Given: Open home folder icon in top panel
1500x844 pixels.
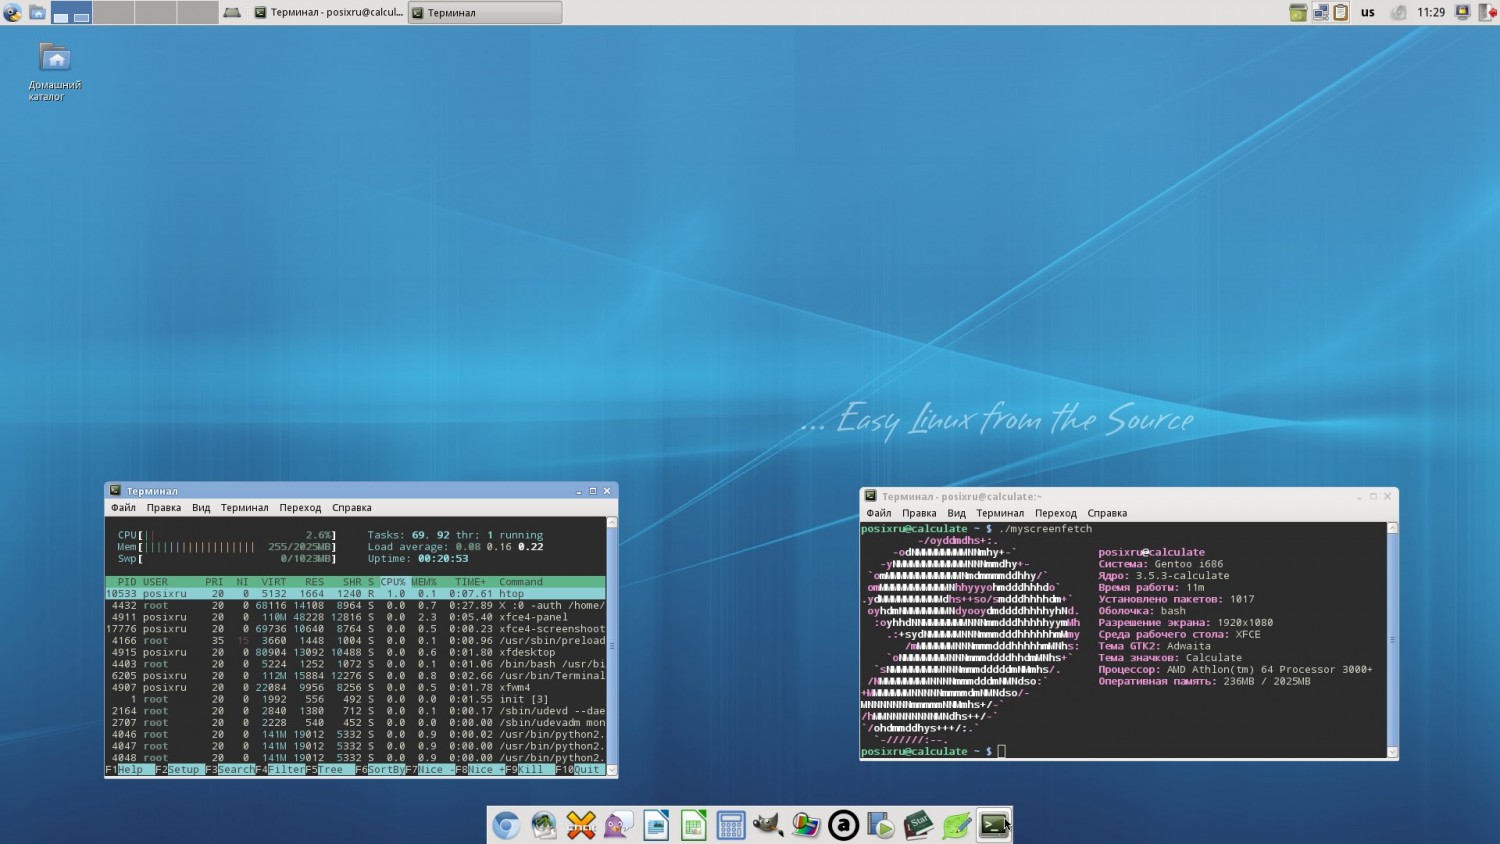Looking at the screenshot, I should pos(37,13).
